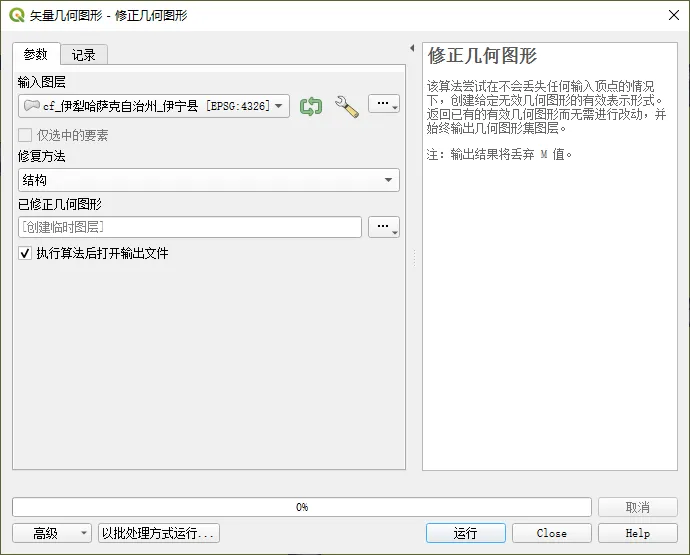Click the 以批处理方式运行... button
Image resolution: width=690 pixels, height=555 pixels.
(x=158, y=533)
